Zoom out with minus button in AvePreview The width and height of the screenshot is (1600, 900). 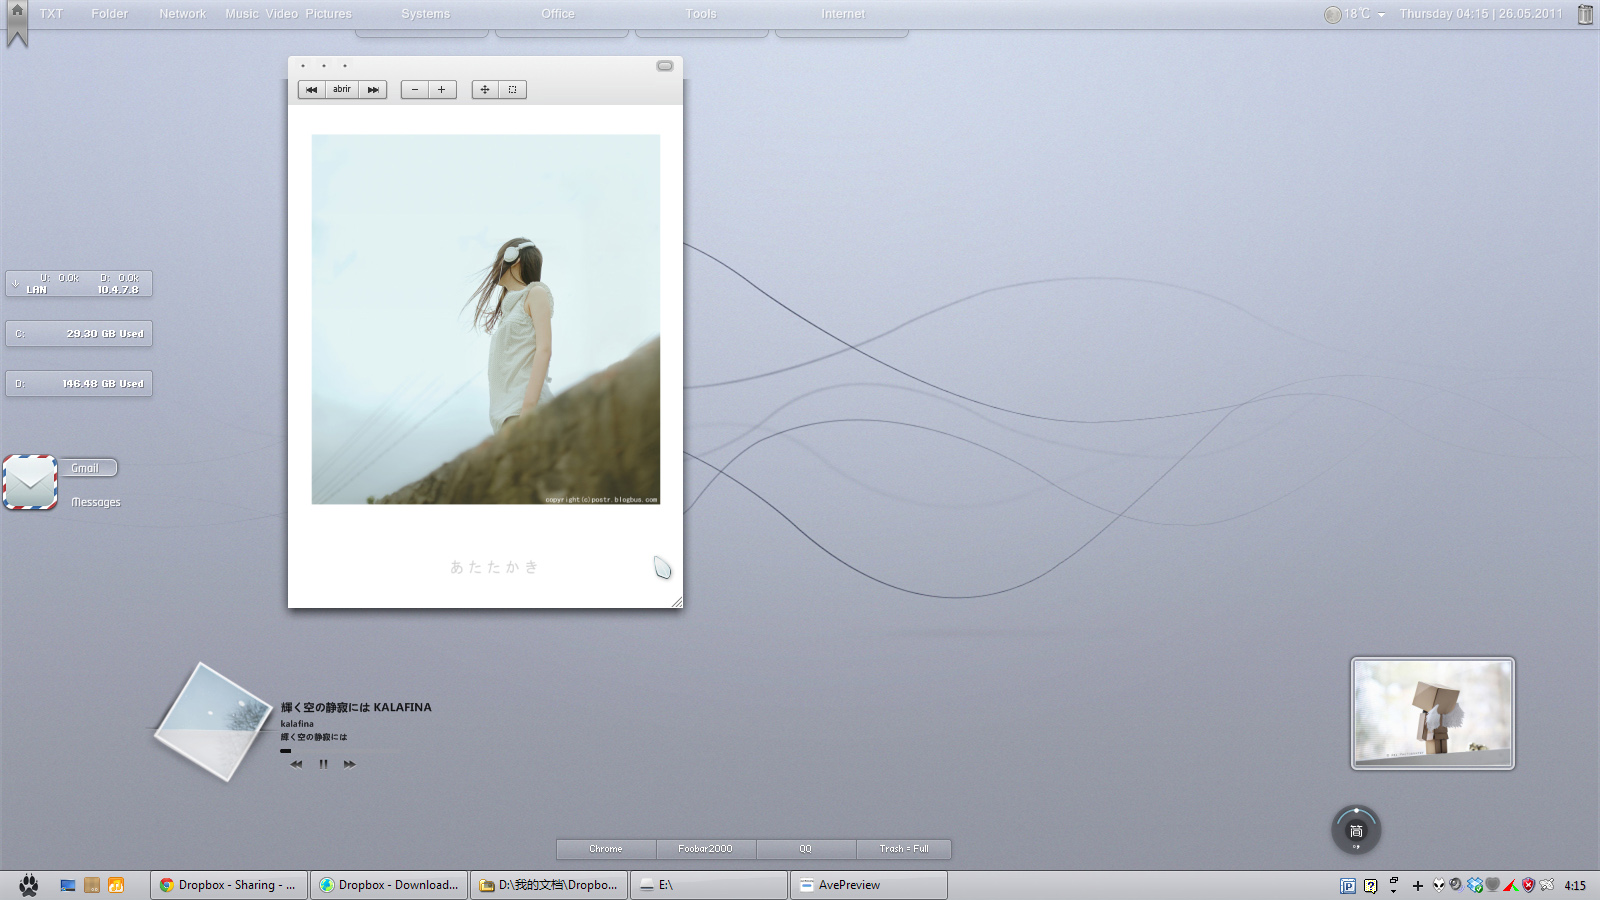(415, 90)
